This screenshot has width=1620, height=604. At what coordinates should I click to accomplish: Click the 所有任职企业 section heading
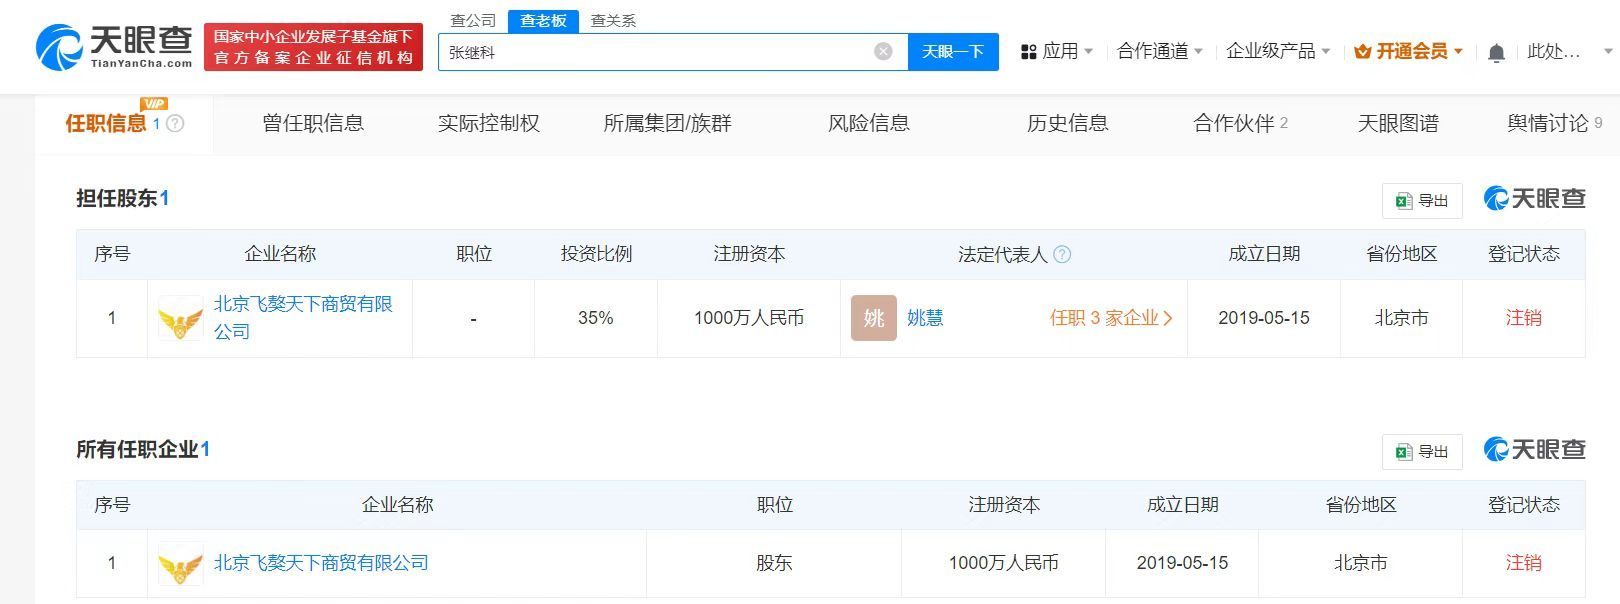tap(143, 449)
